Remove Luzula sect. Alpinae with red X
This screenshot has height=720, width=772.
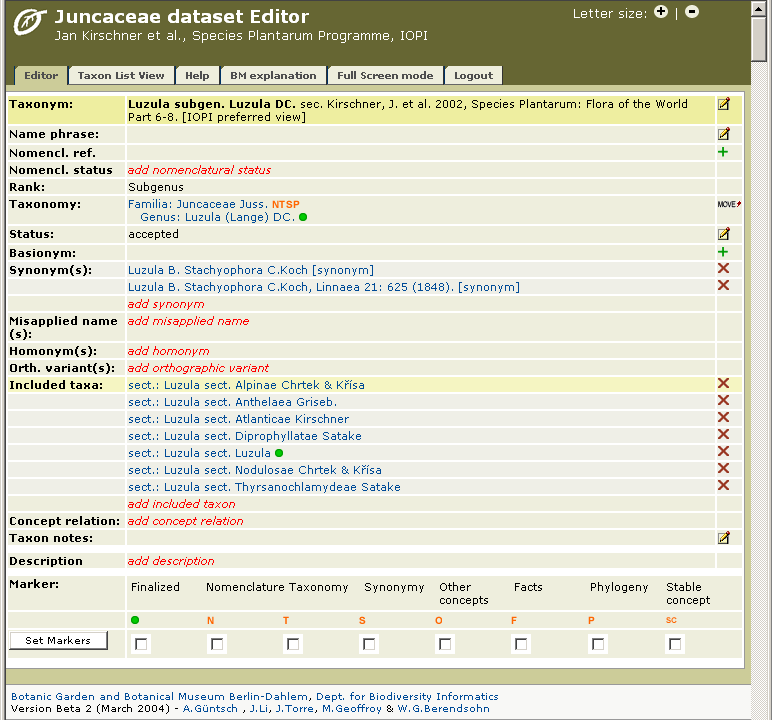point(724,384)
